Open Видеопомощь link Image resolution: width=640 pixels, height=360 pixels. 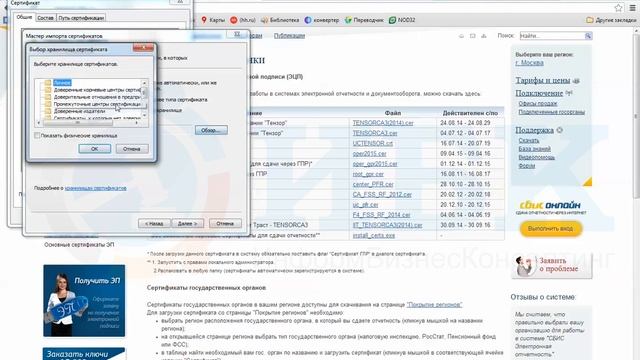[x=536, y=157]
